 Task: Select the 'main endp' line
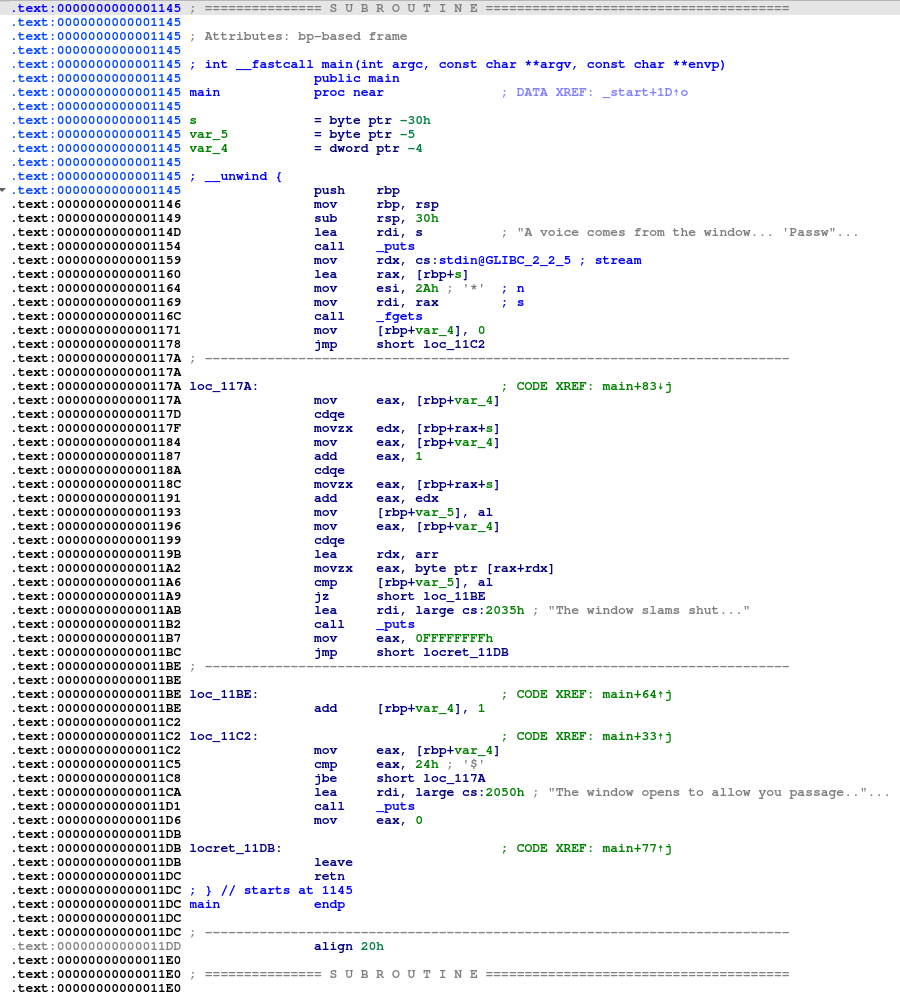coord(266,904)
